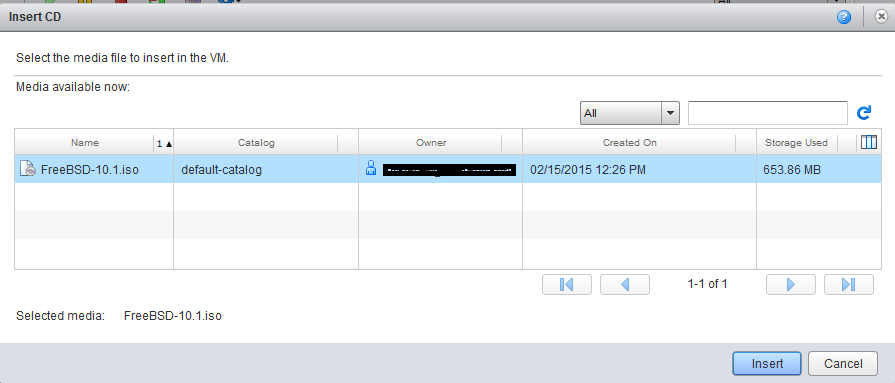The image size is (895, 383).
Task: Click the 1-1 of 1 page indicator
Action: tap(708, 284)
